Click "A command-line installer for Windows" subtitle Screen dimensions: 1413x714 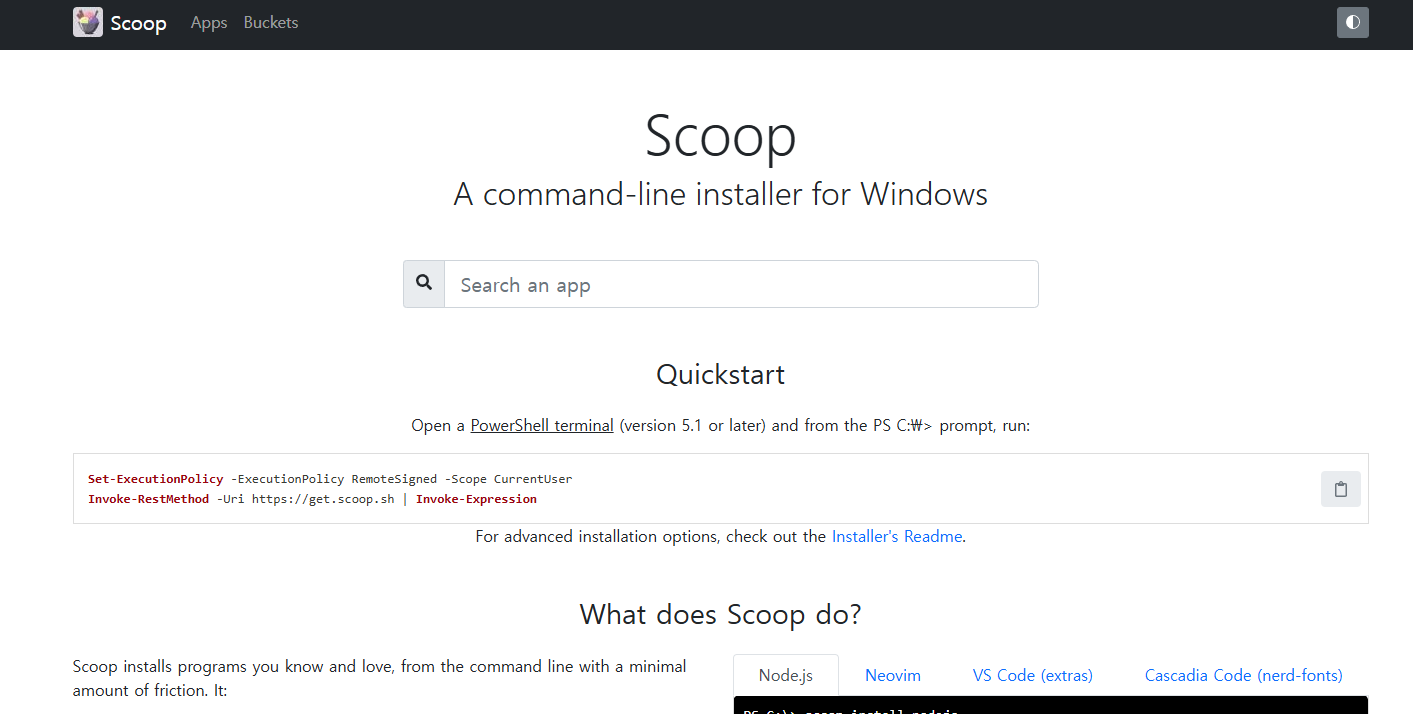[720, 193]
